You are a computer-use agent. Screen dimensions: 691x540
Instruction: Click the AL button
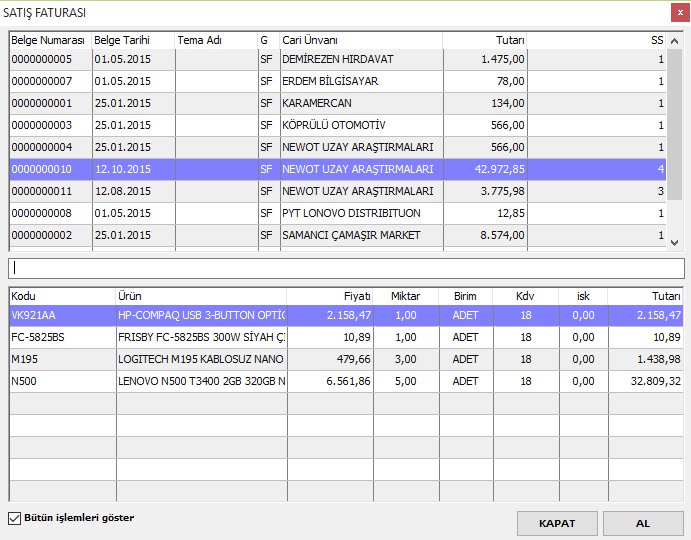pyautogui.click(x=643, y=524)
